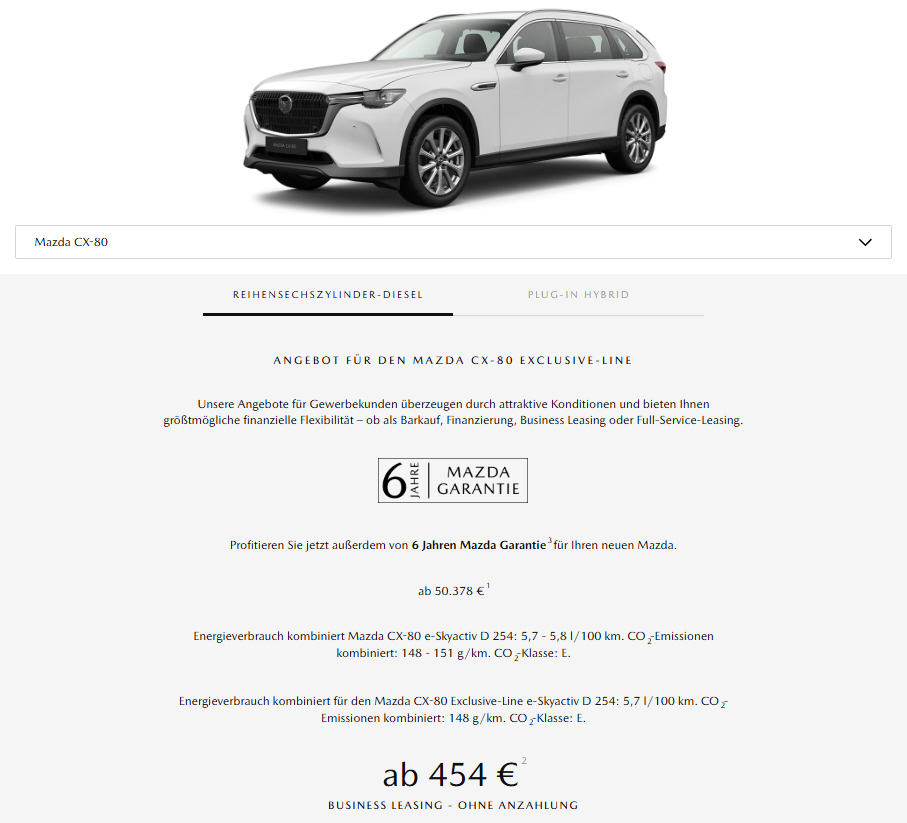Image resolution: width=907 pixels, height=823 pixels.
Task: Click the Energieverbrauch Exclusive-Line consumption paragraph
Action: coord(453,710)
